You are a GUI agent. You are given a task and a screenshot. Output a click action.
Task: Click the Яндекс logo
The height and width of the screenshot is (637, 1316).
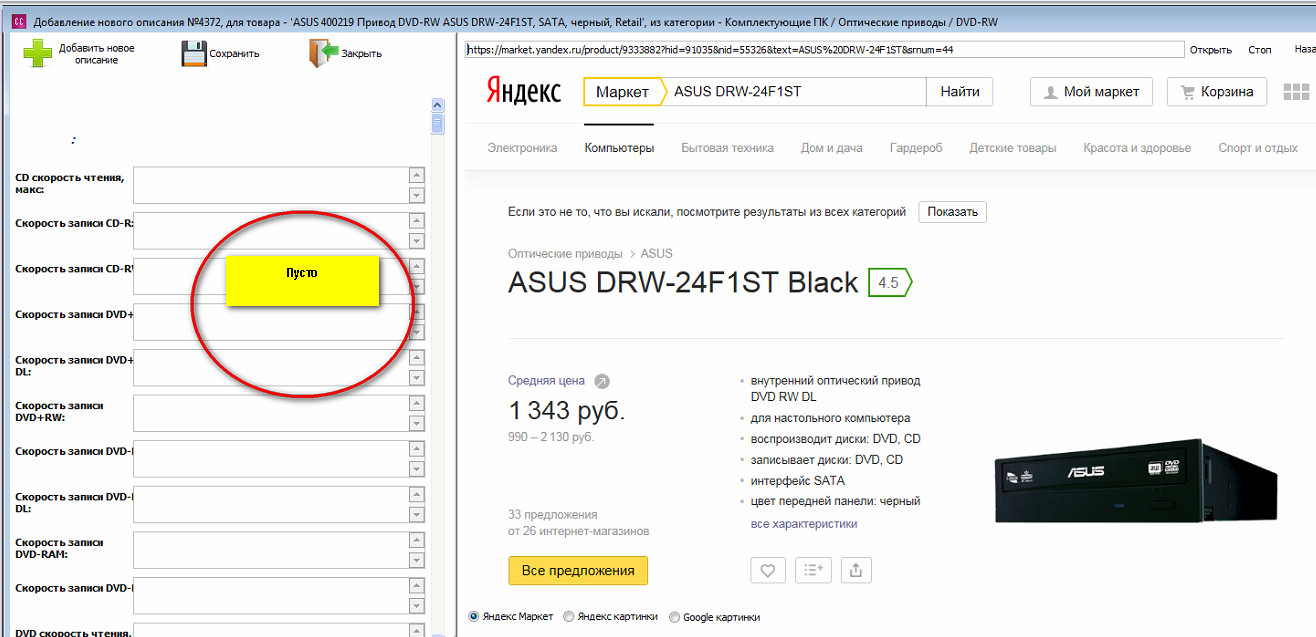pyautogui.click(x=523, y=91)
